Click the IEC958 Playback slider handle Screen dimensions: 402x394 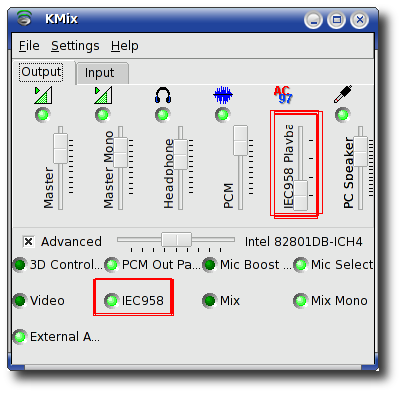(300, 196)
